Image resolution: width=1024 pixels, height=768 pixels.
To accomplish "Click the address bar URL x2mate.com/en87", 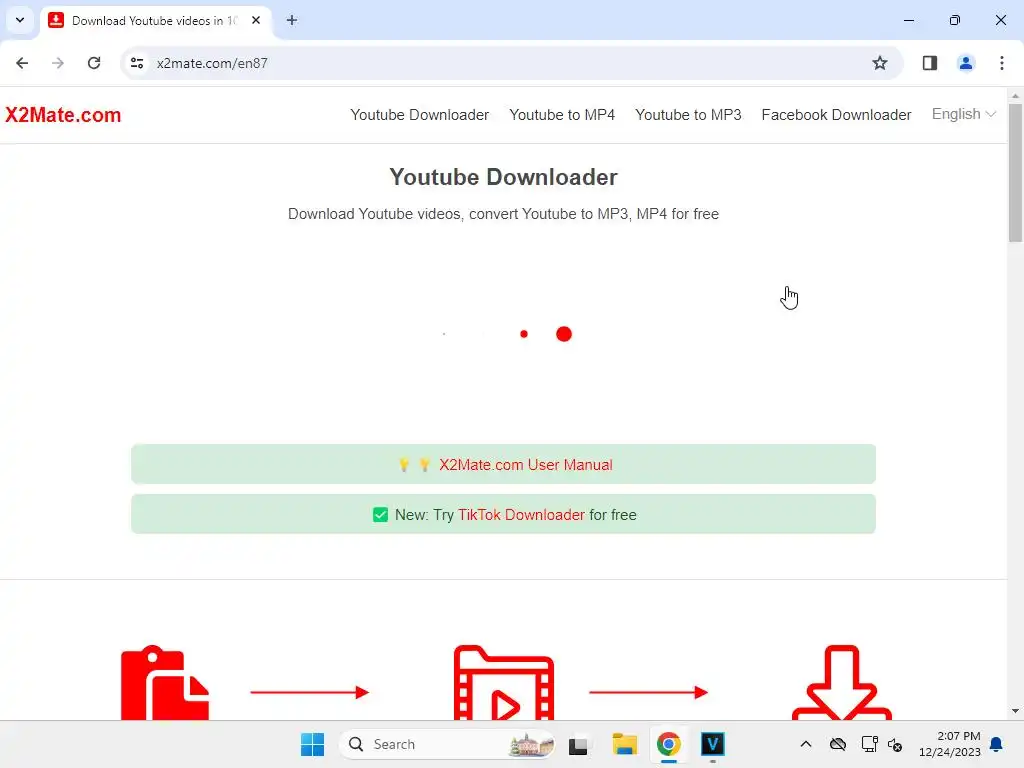I will point(212,63).
